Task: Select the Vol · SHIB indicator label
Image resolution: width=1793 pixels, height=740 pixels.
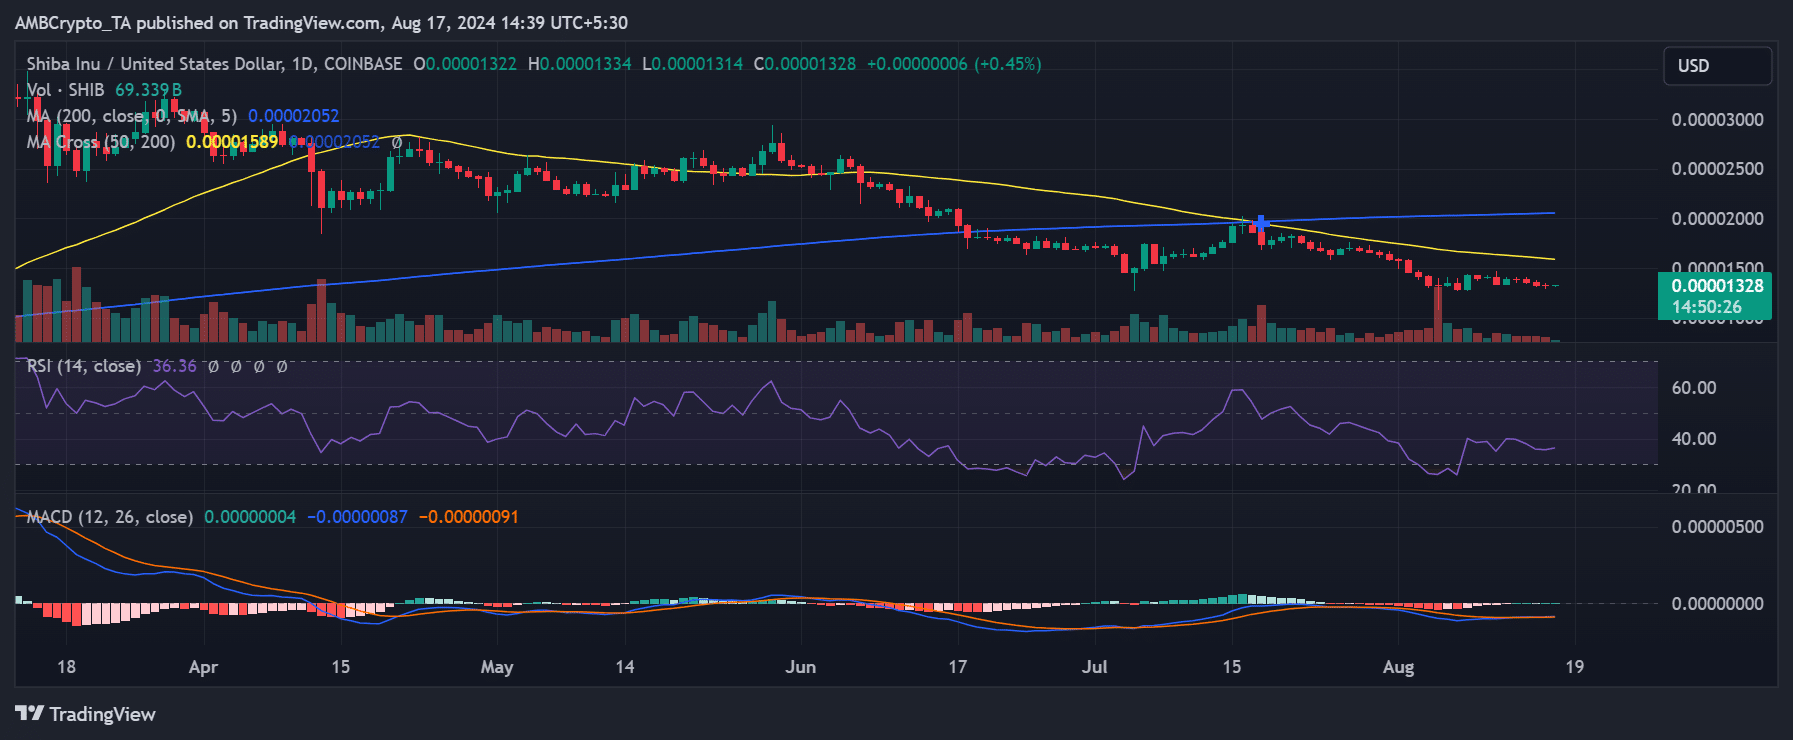Action: pos(65,90)
